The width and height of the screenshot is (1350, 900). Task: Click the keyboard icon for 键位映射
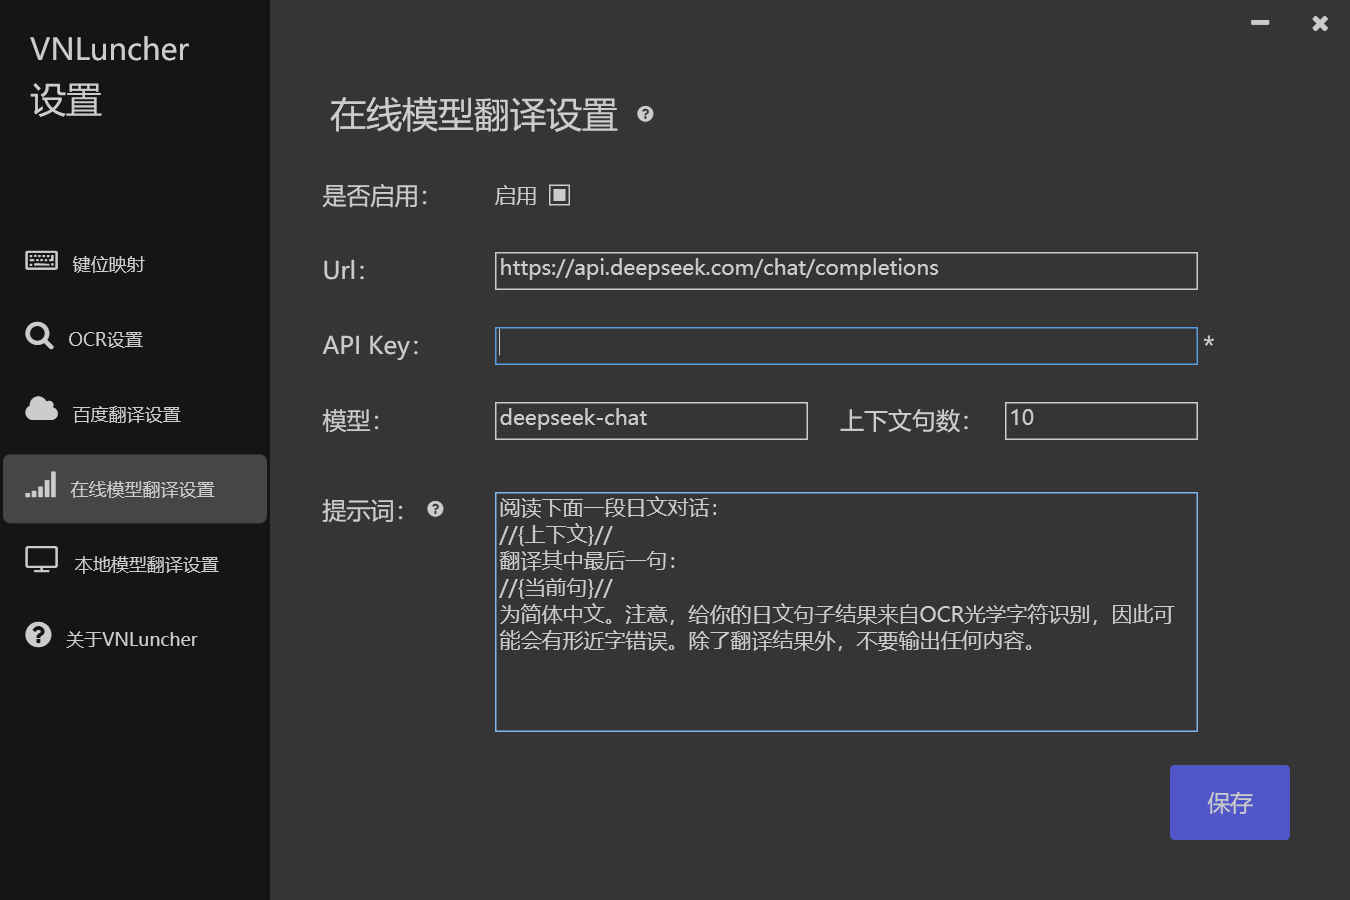[41, 261]
